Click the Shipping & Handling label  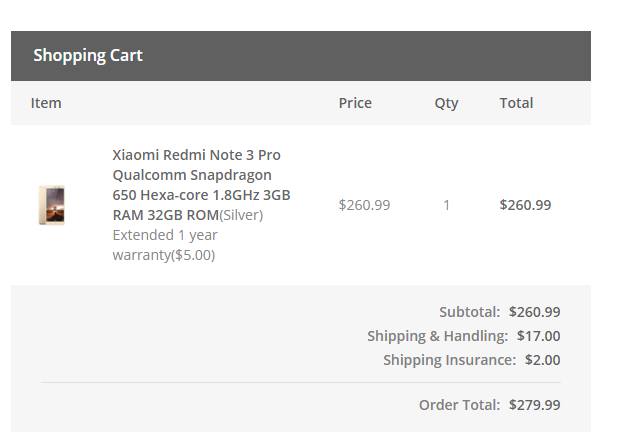point(437,336)
